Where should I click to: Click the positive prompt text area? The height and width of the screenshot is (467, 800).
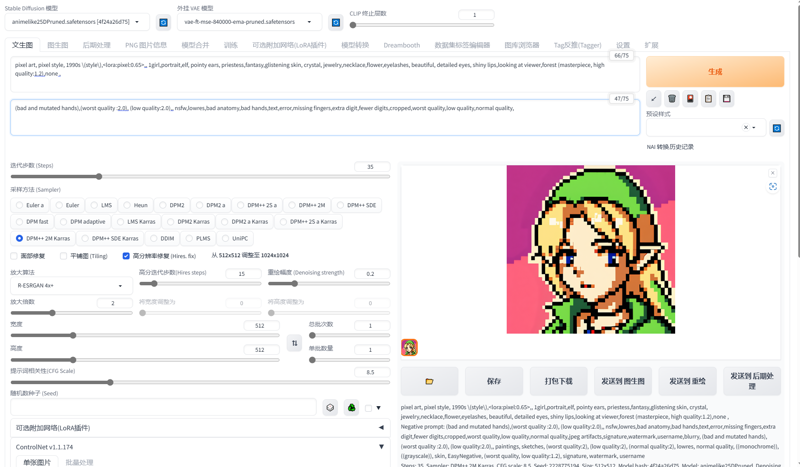click(x=324, y=75)
